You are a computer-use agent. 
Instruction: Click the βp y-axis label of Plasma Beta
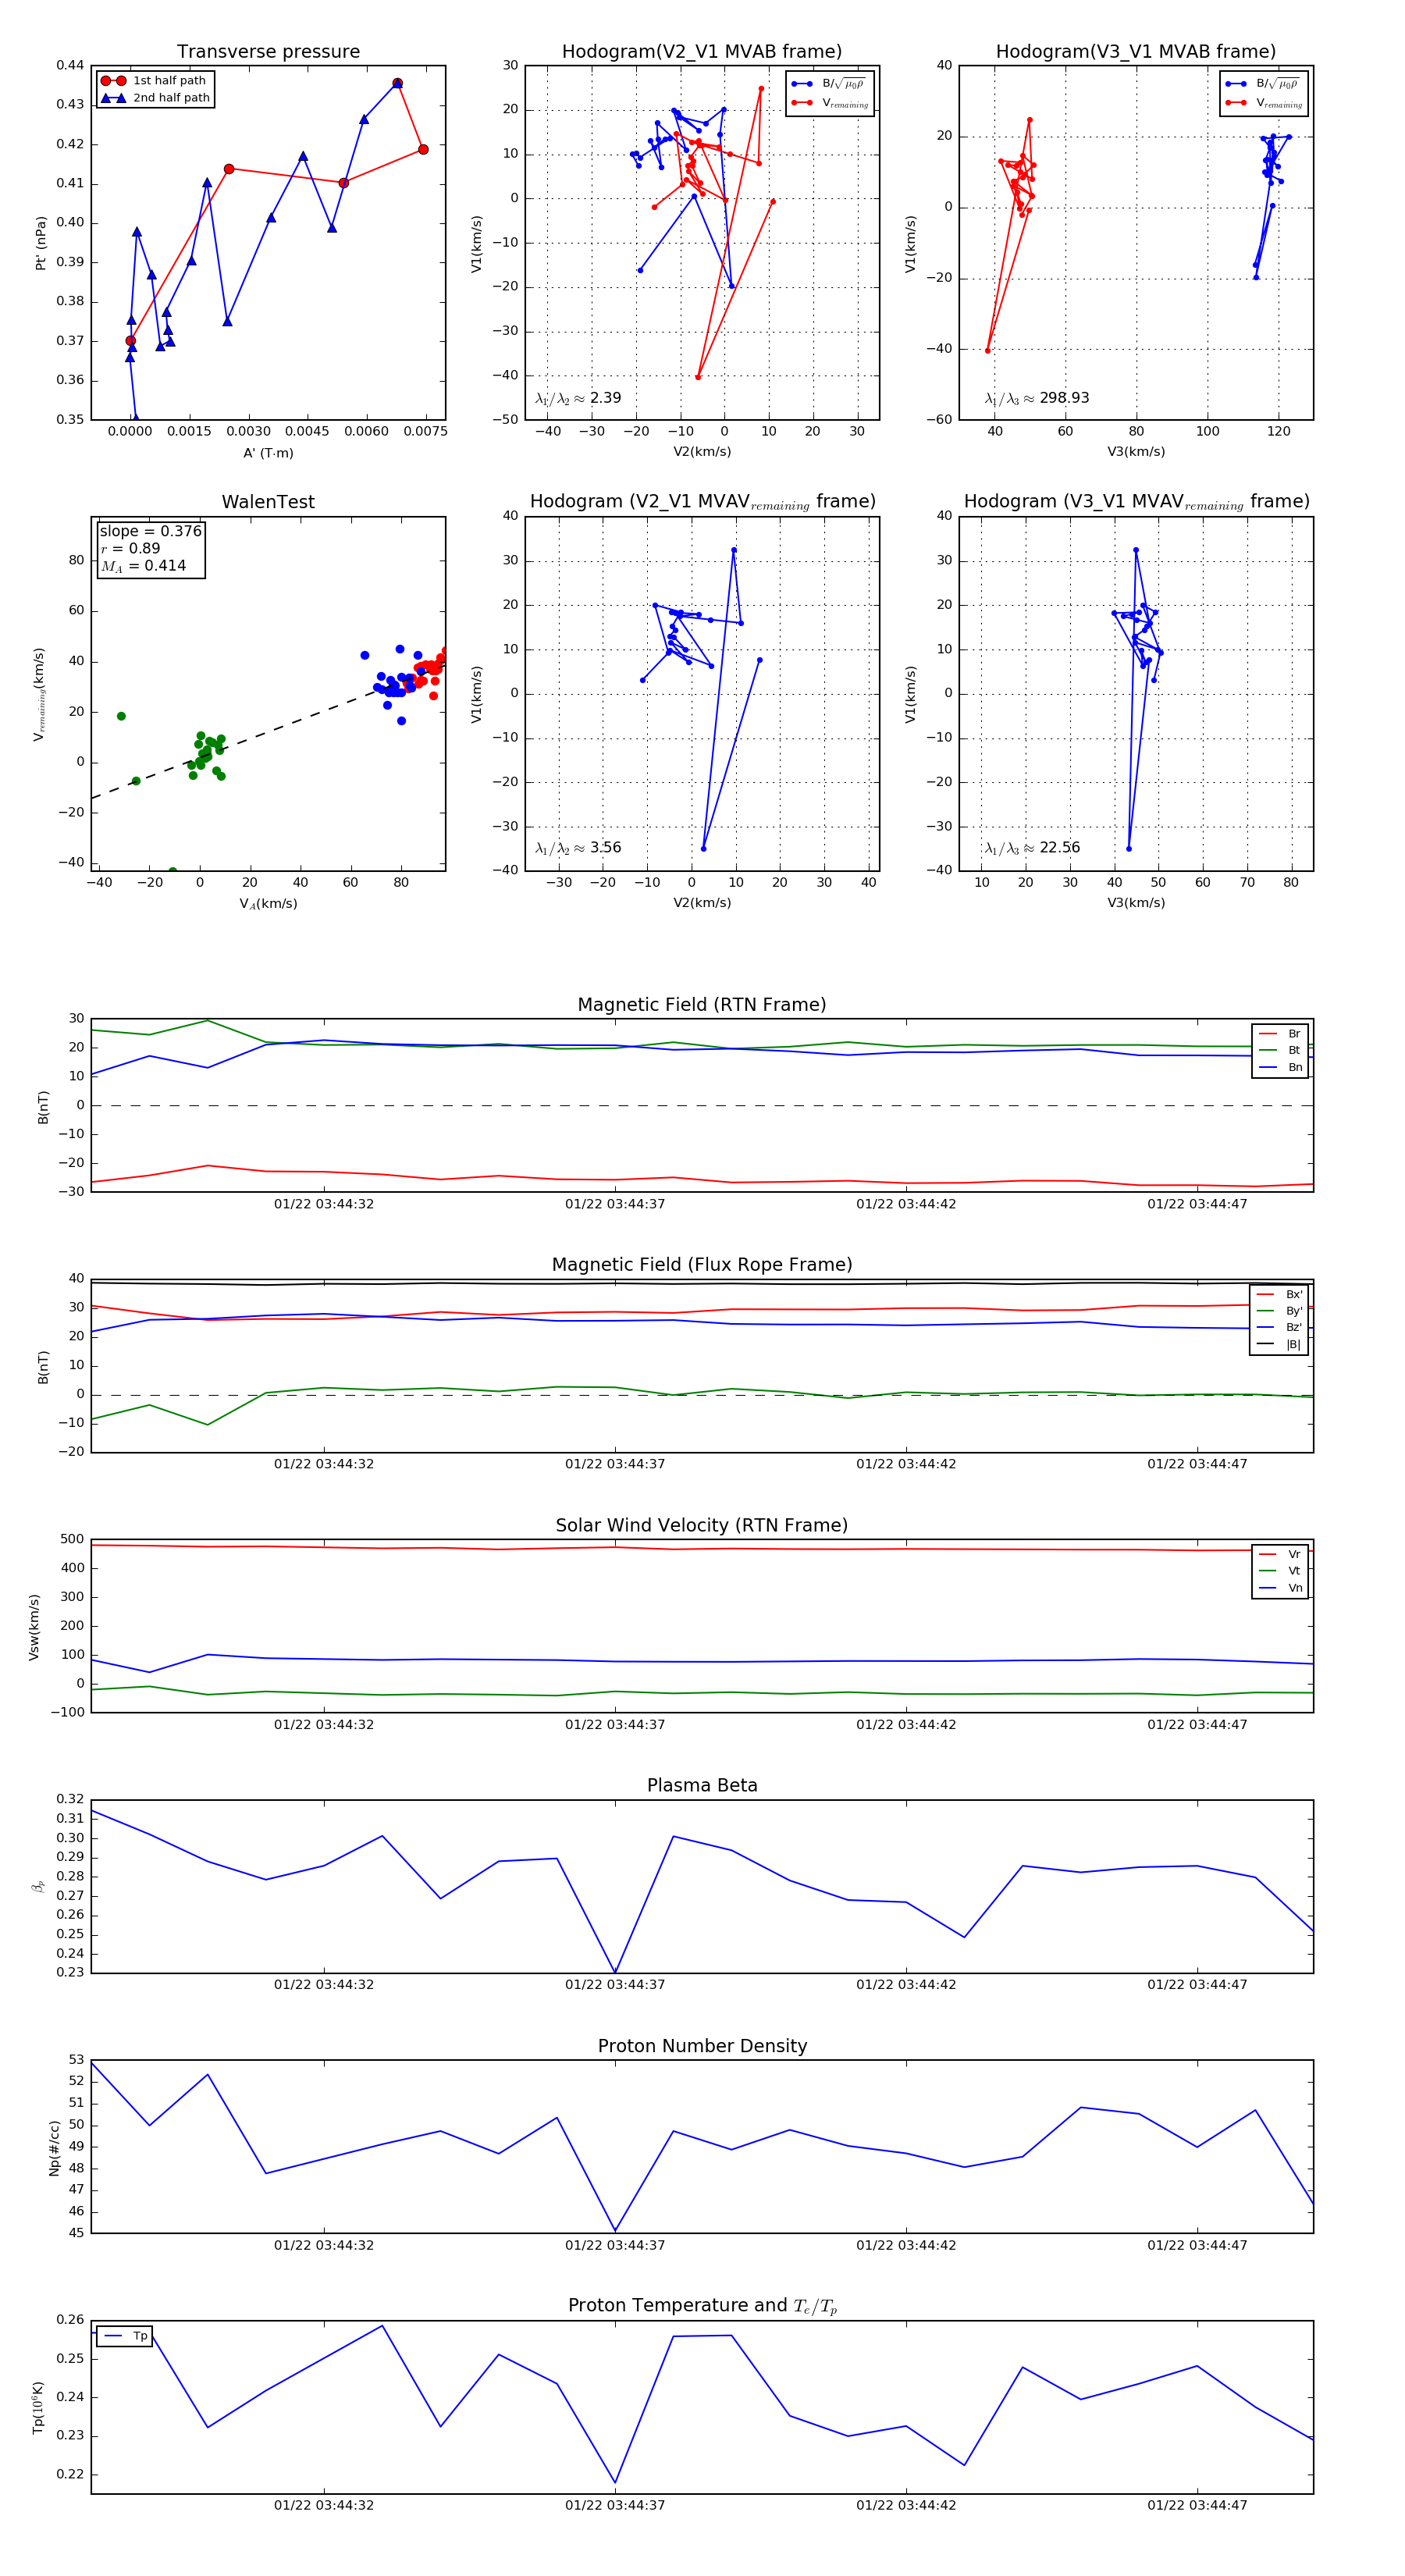pos(38,1886)
